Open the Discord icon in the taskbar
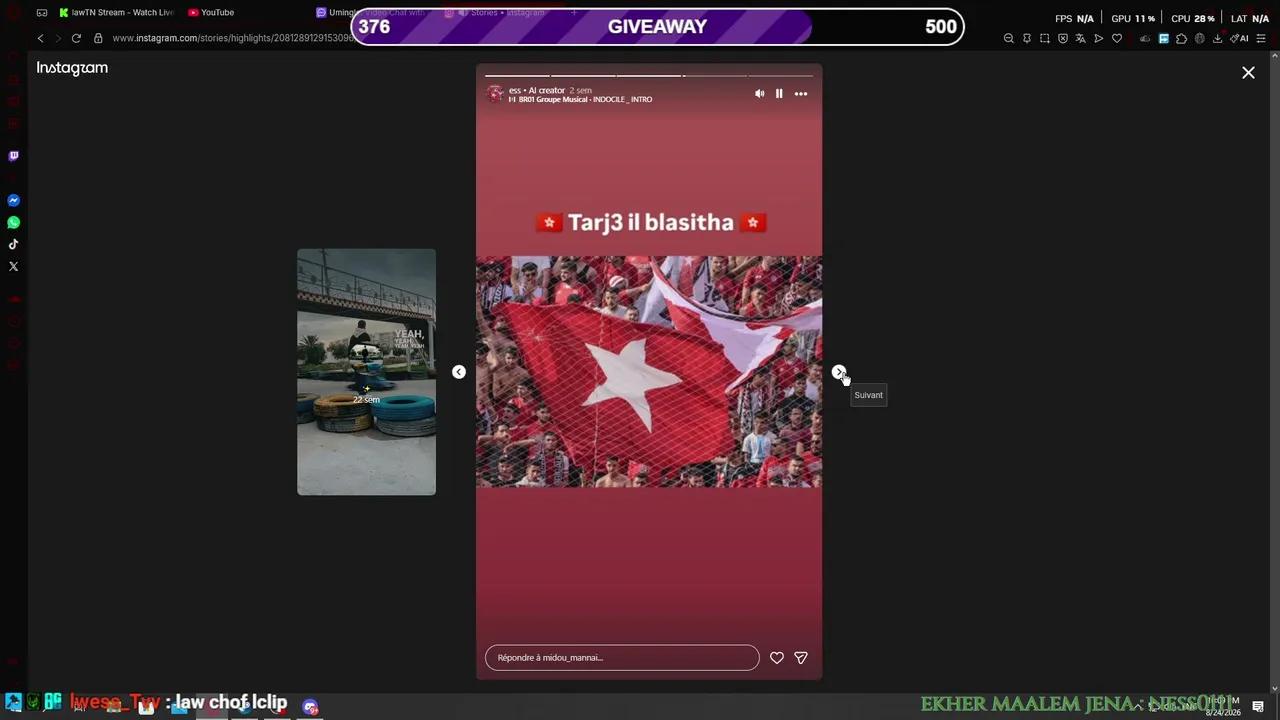The height and width of the screenshot is (720, 1280). click(310, 707)
